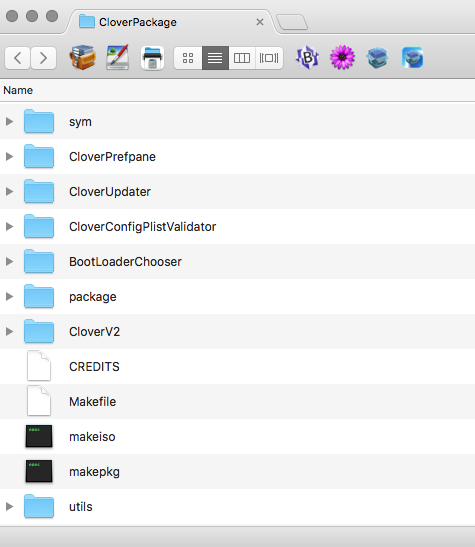Screen dimensions: 475x547
Task: Click the CloverV2 name
Action: click(95, 331)
